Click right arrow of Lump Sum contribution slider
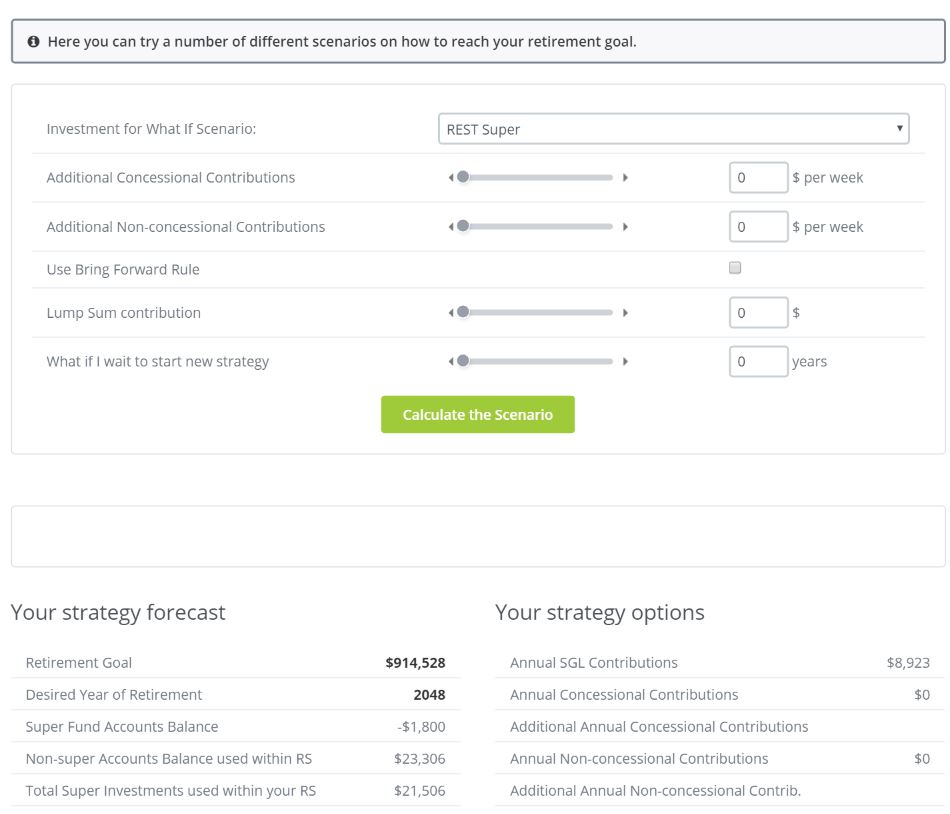Viewport: 950px width, 814px height. coord(625,313)
